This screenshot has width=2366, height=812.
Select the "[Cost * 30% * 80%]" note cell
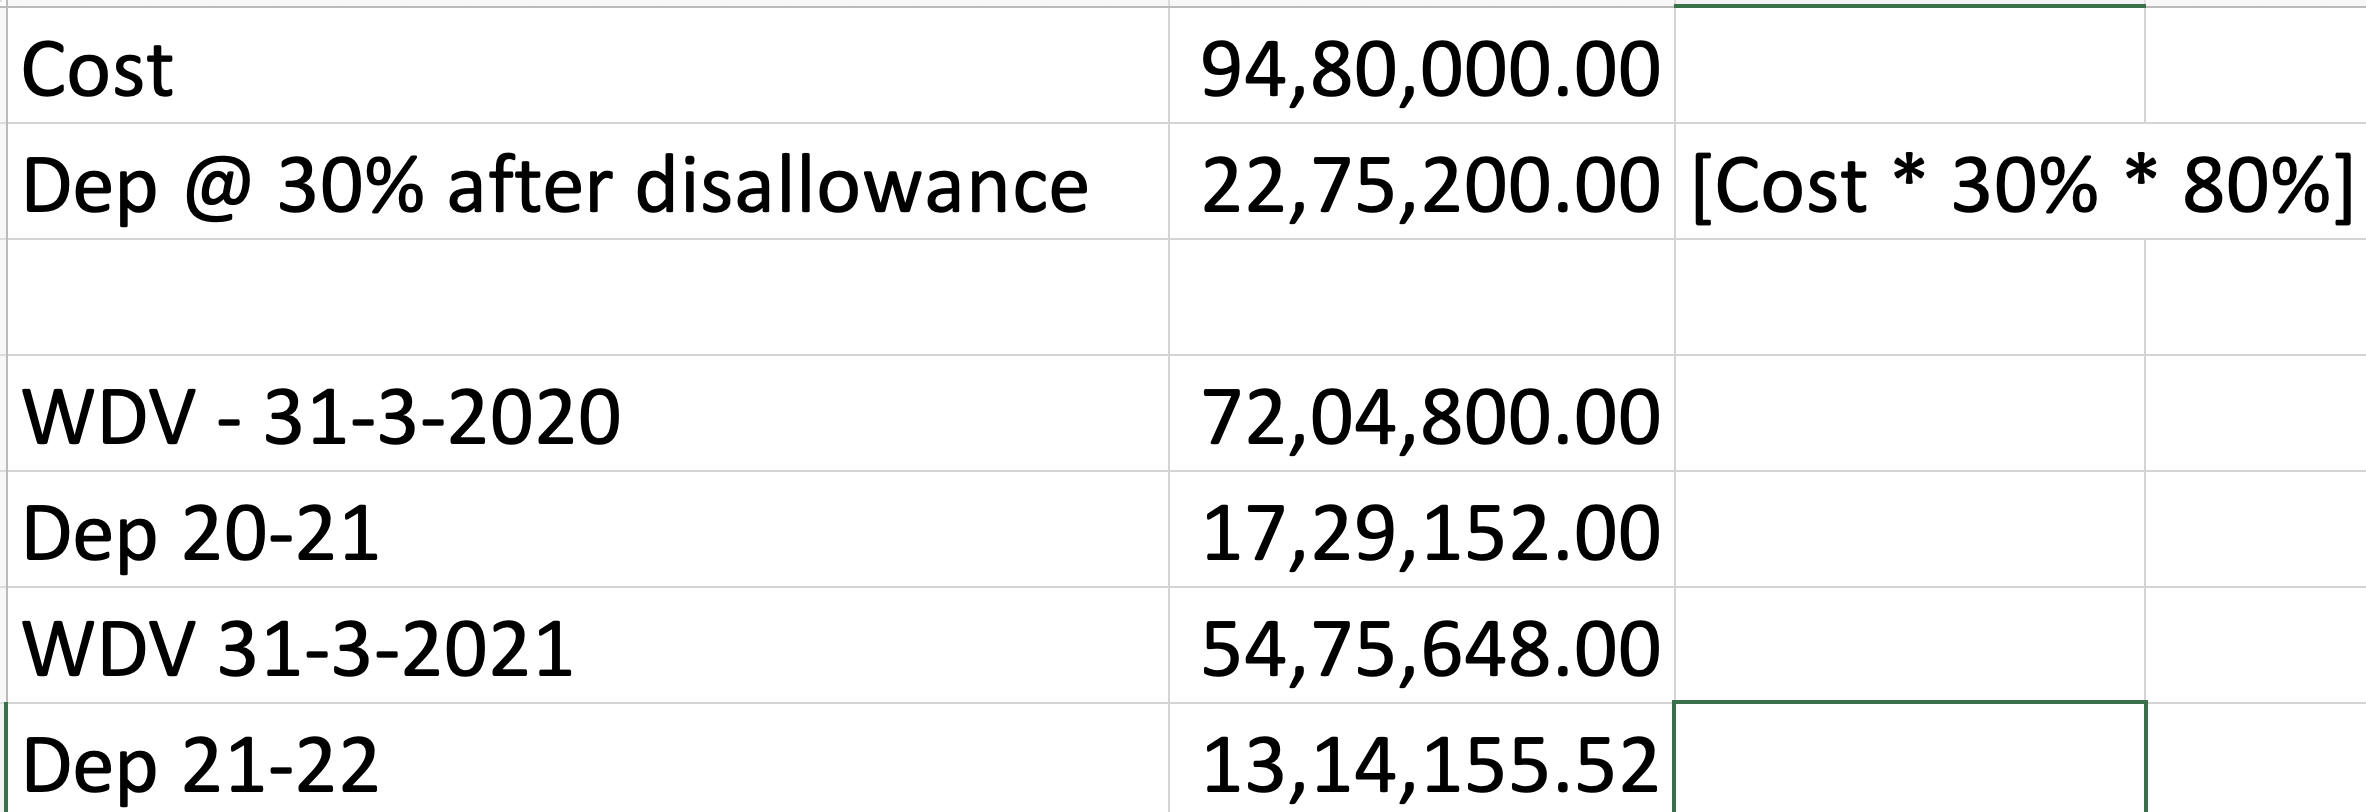(x=1910, y=184)
